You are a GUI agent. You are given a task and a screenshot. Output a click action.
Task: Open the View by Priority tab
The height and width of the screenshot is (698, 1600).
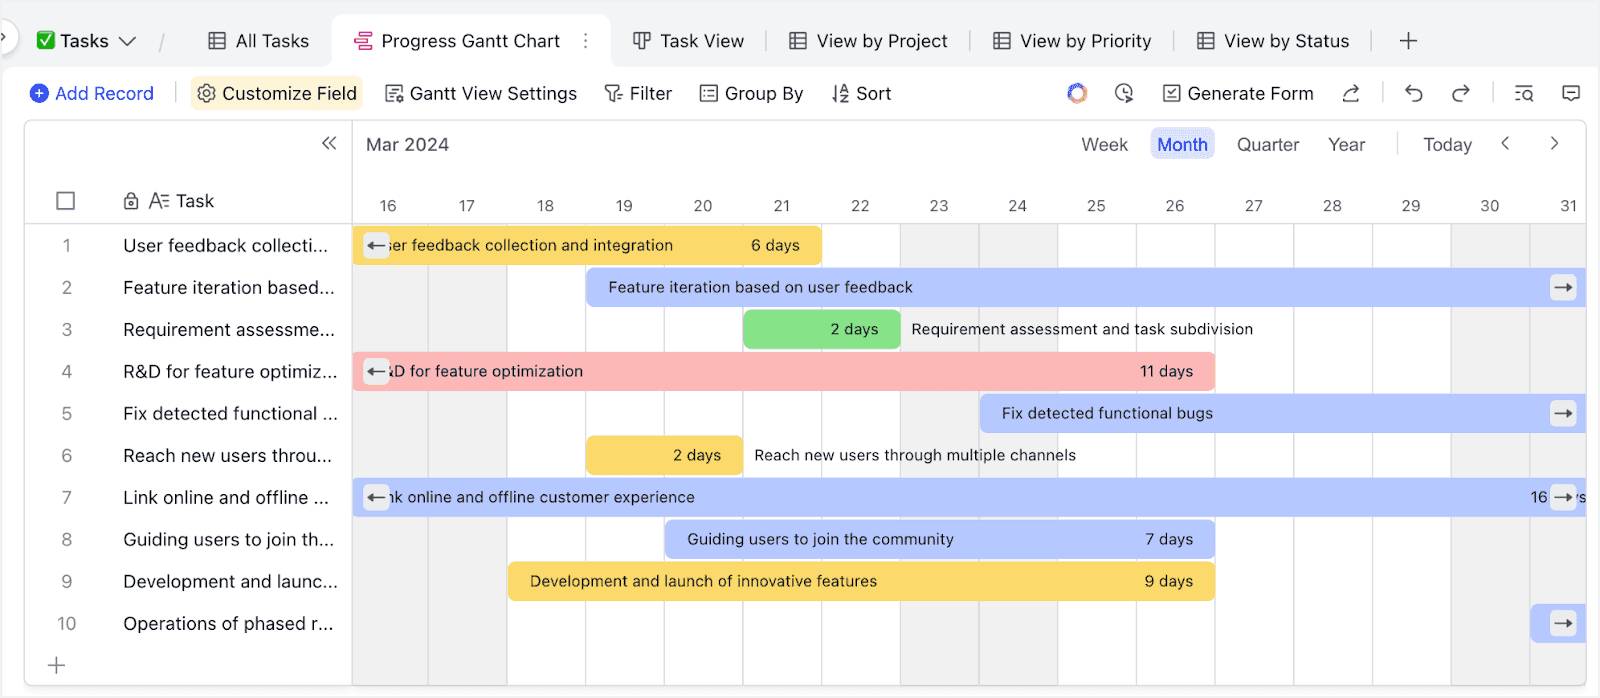click(x=1072, y=41)
